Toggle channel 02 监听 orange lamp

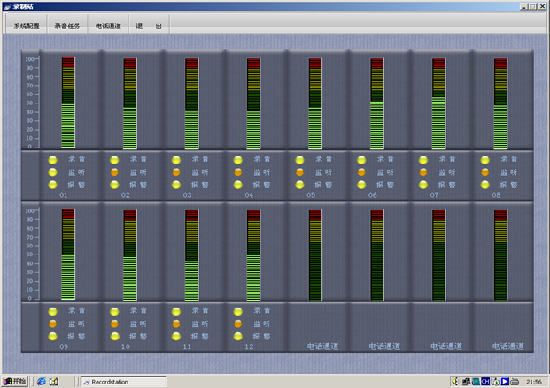(115, 172)
